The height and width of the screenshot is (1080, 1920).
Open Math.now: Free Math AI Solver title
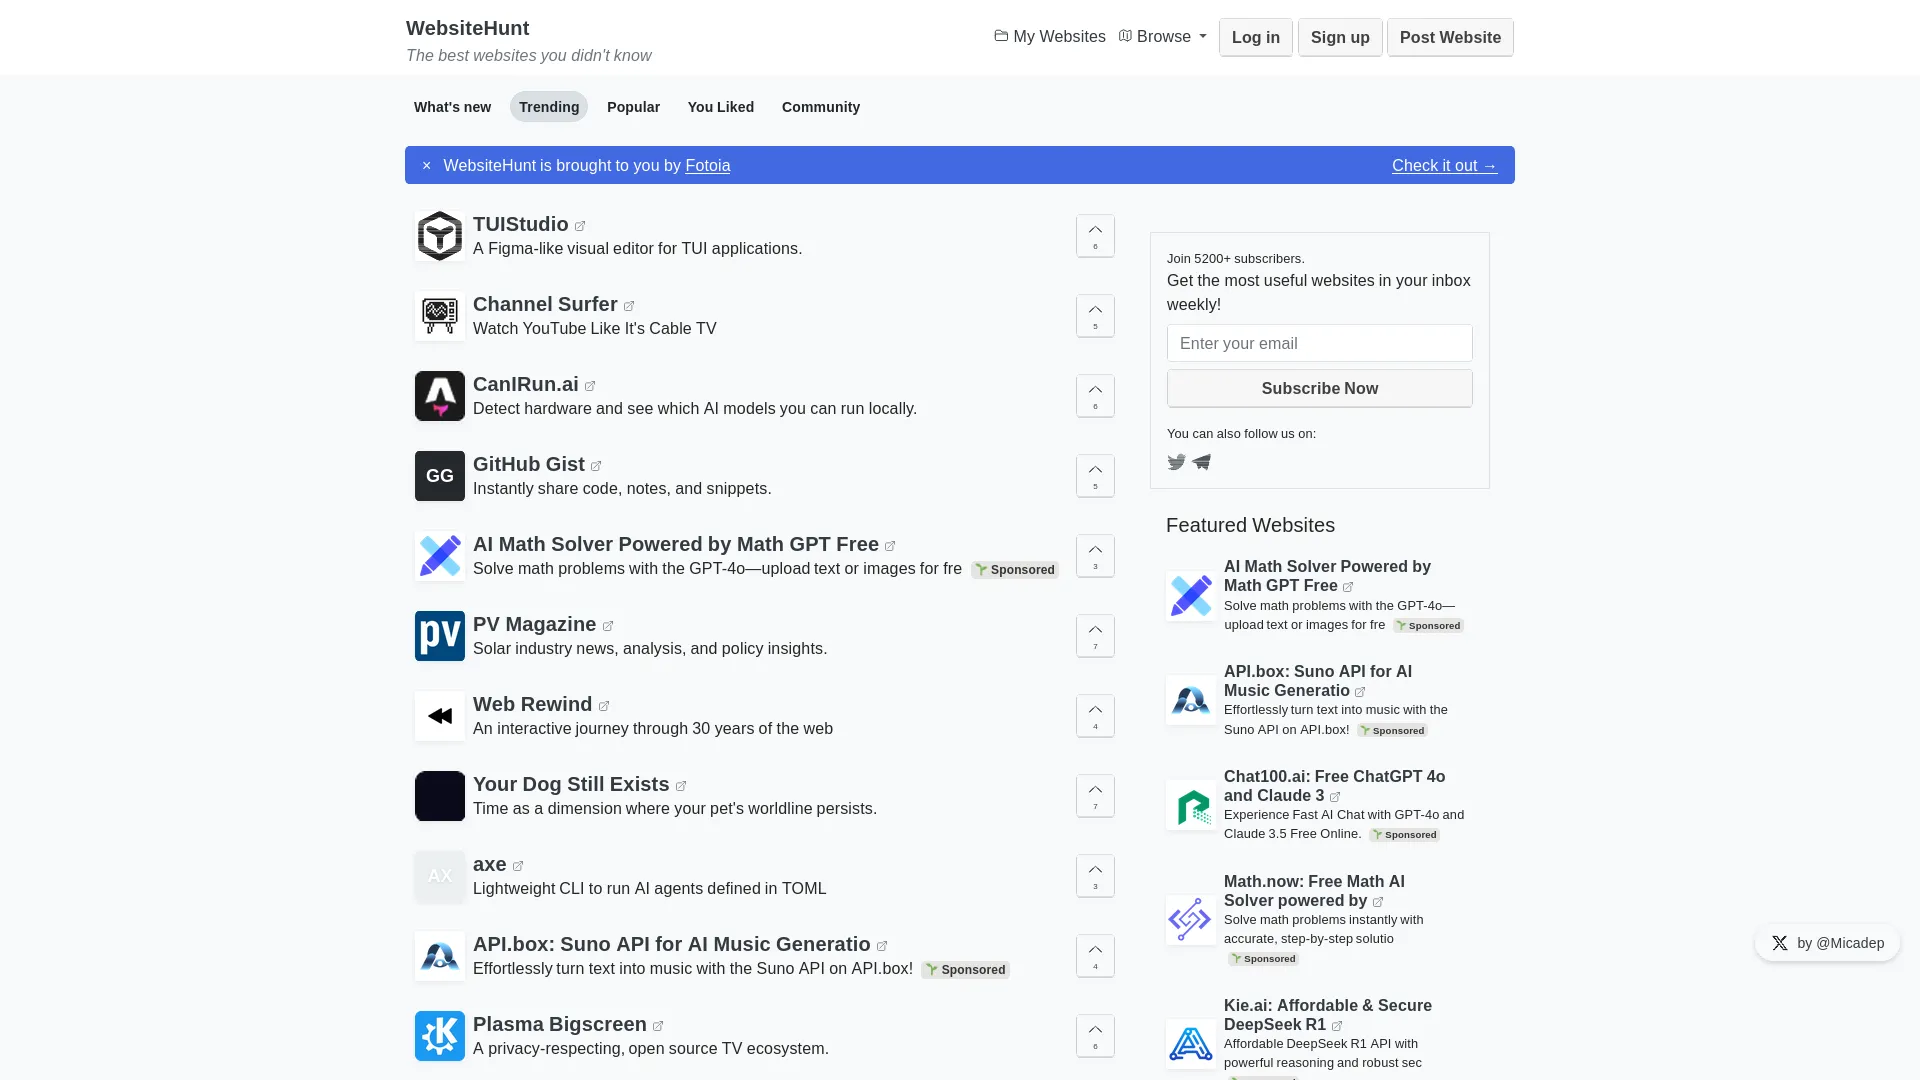click(x=1314, y=891)
